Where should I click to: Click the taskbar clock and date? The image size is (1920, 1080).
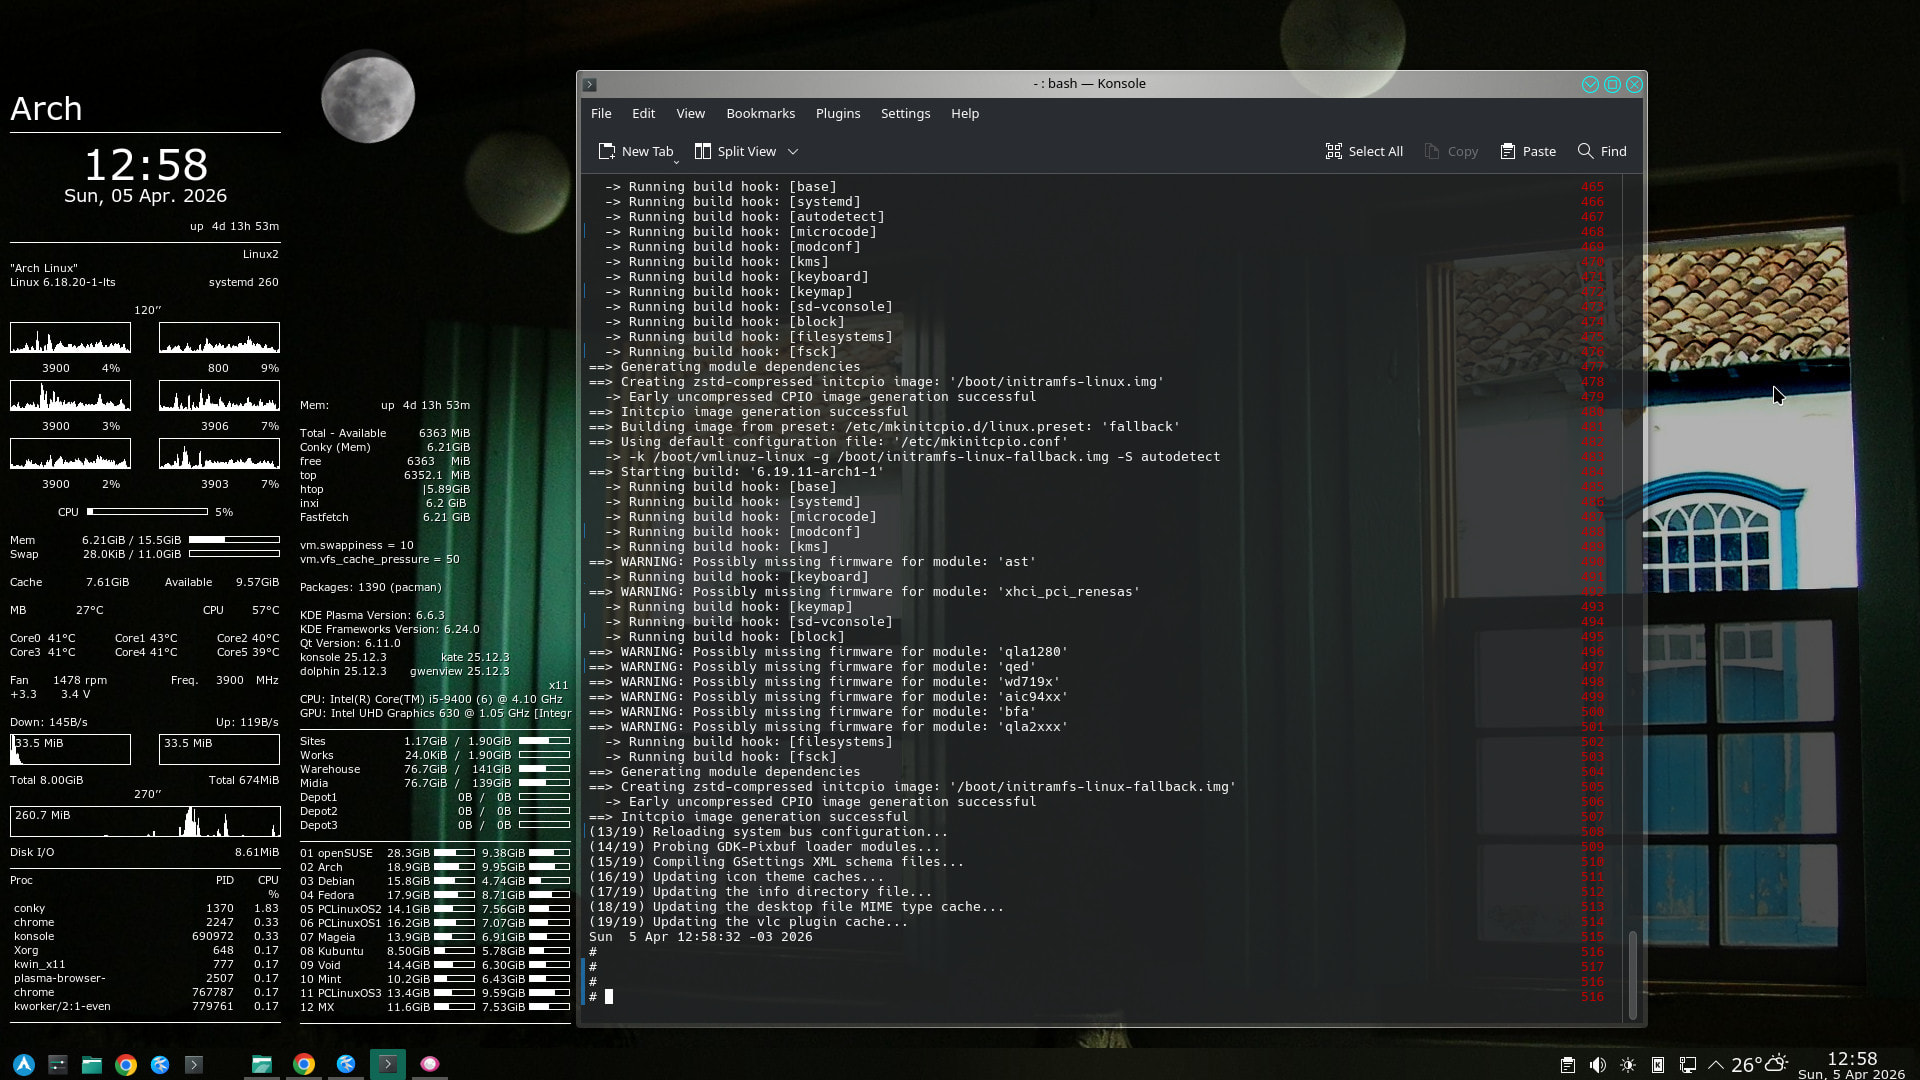[x=1851, y=1065]
